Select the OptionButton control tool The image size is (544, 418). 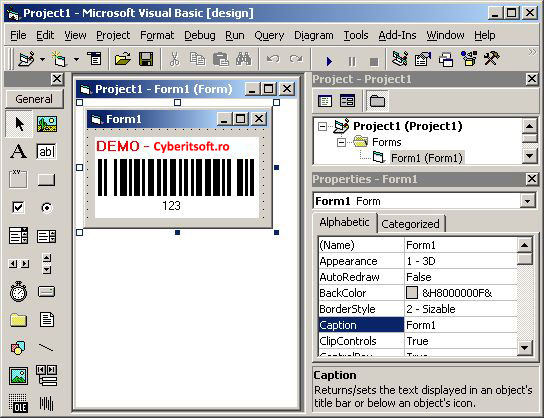[46, 207]
